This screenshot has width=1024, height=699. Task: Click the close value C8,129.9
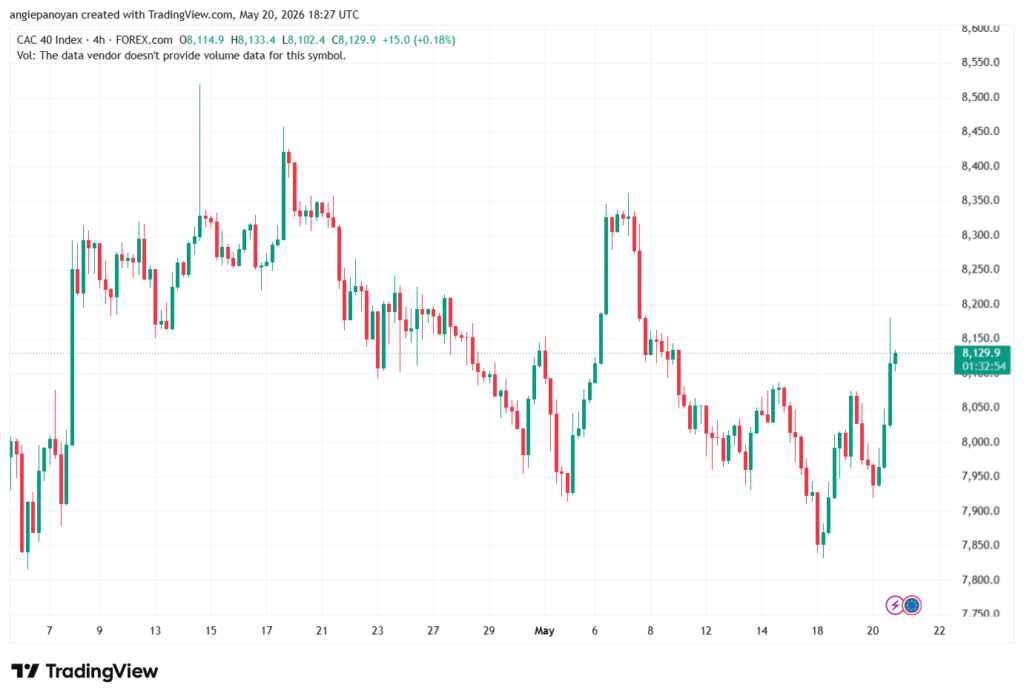pyautogui.click(x=353, y=40)
